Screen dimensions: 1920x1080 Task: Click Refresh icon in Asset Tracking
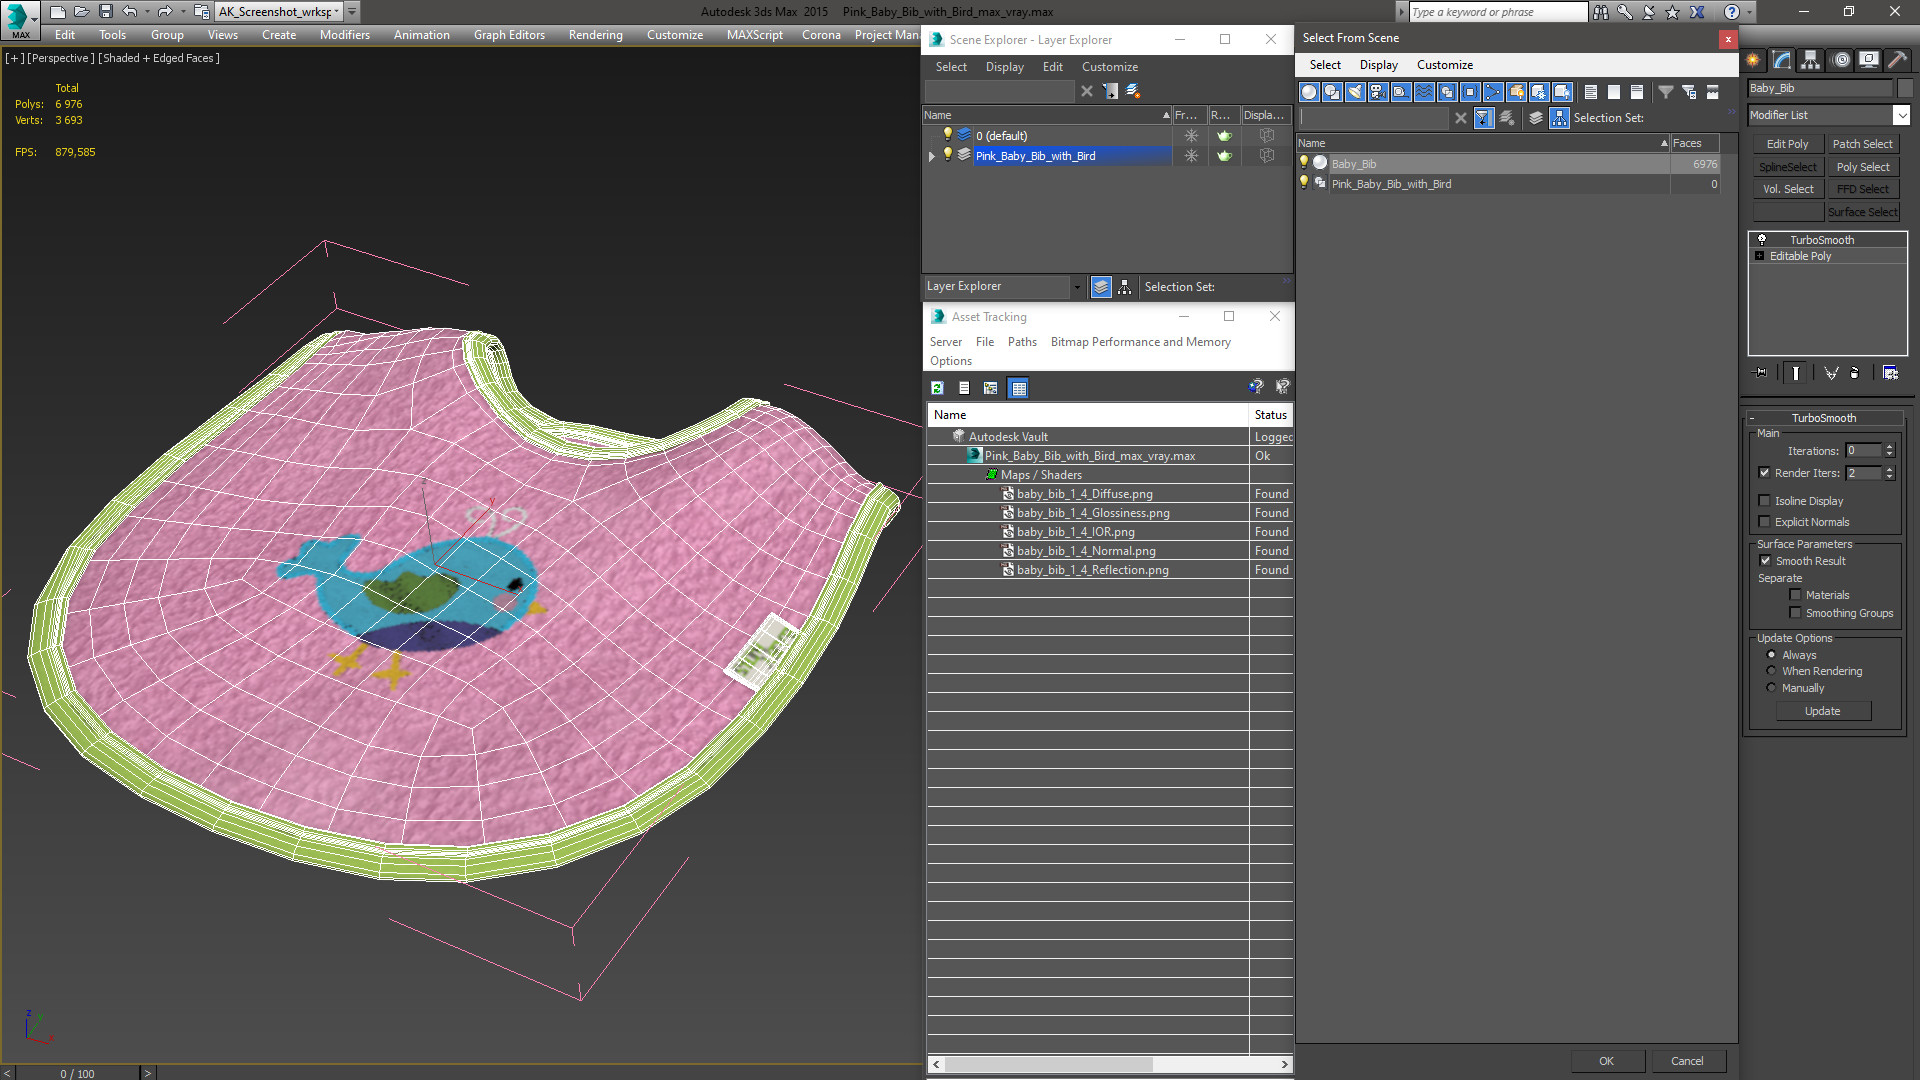(x=937, y=388)
